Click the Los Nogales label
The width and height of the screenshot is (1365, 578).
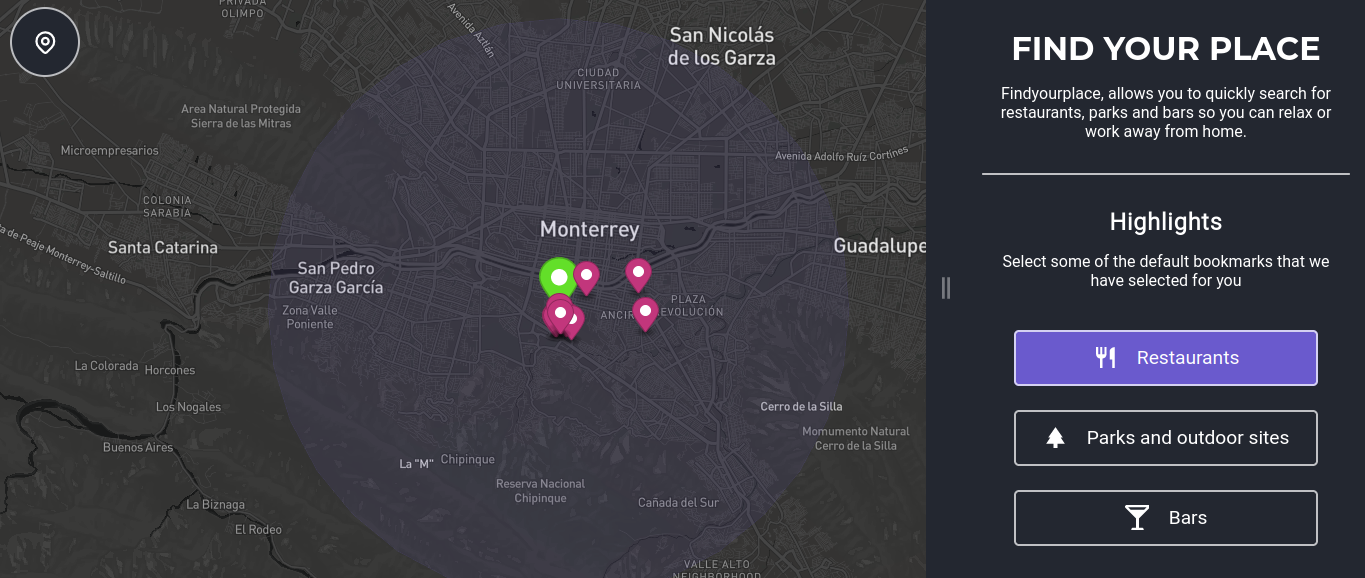point(189,407)
